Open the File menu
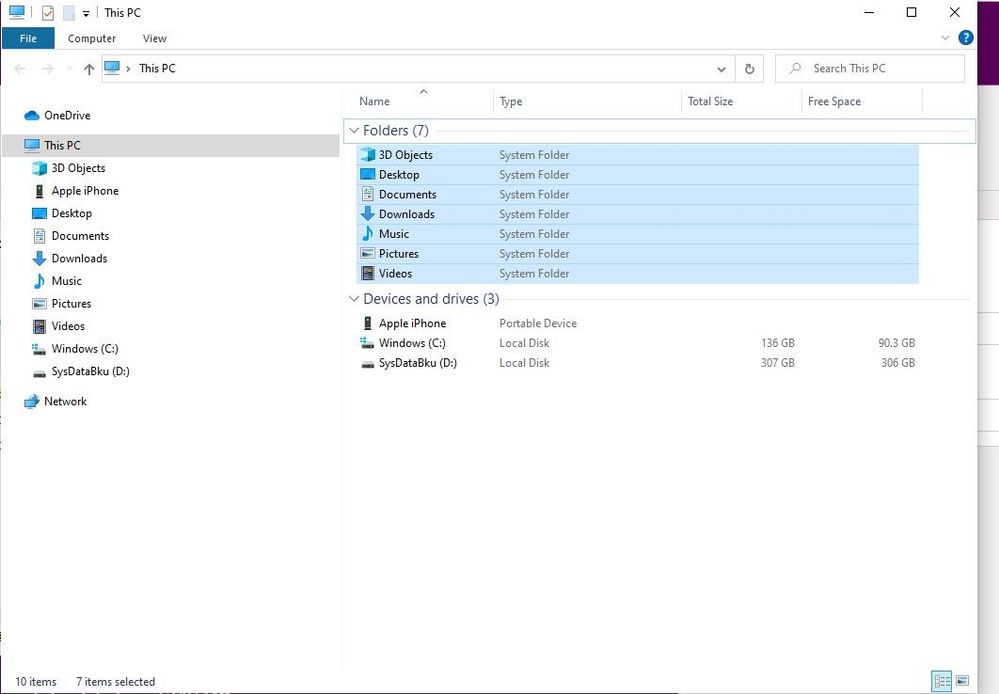This screenshot has height=694, width=999. [x=28, y=37]
